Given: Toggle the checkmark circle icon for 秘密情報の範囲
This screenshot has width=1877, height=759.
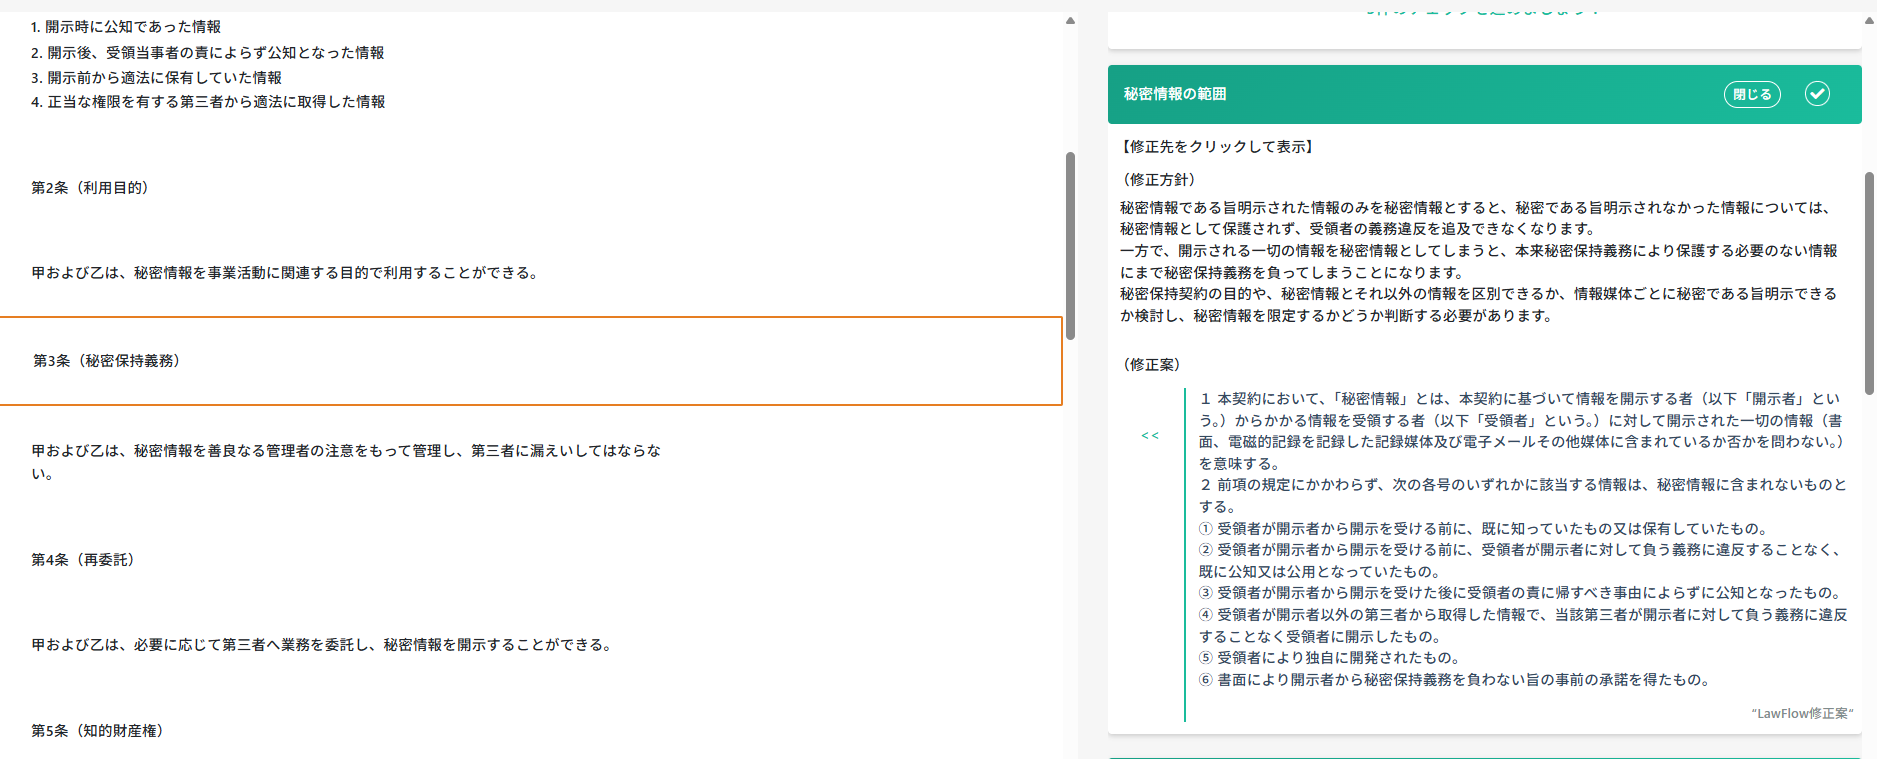Looking at the screenshot, I should (x=1817, y=94).
